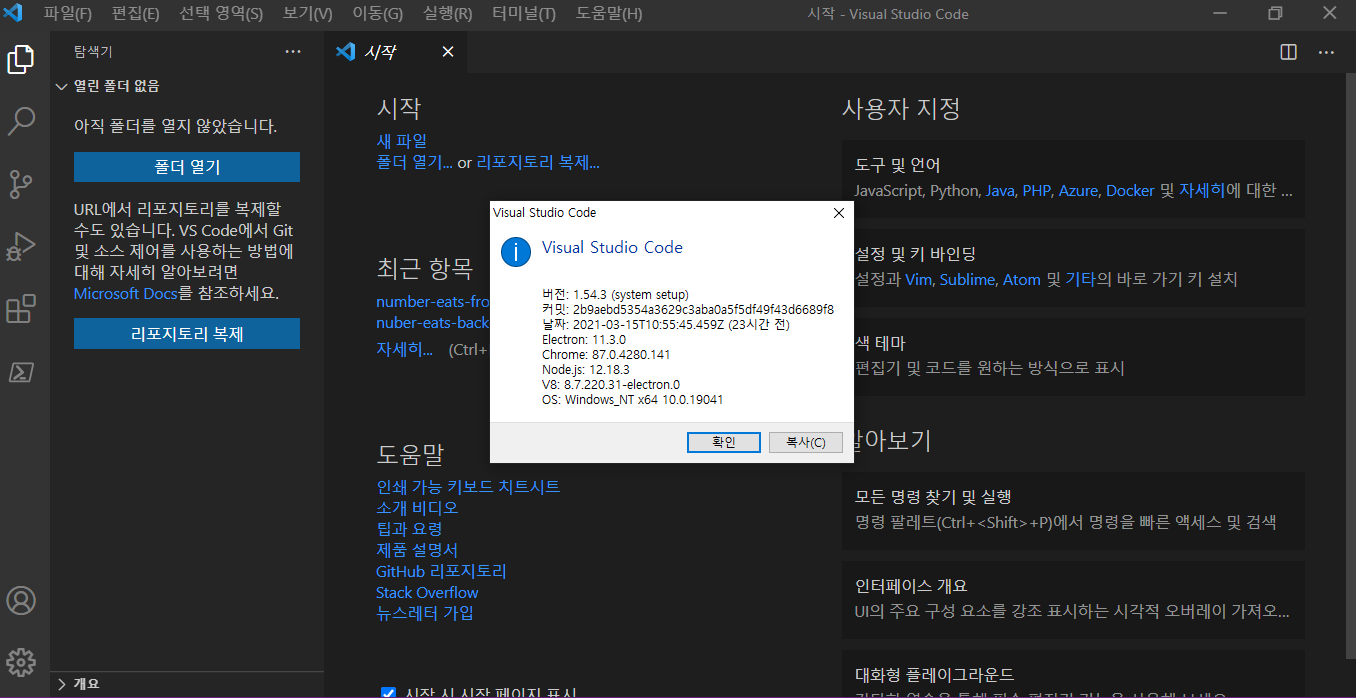Click the info icon in about dialog
The height and width of the screenshot is (698, 1356).
click(x=515, y=251)
